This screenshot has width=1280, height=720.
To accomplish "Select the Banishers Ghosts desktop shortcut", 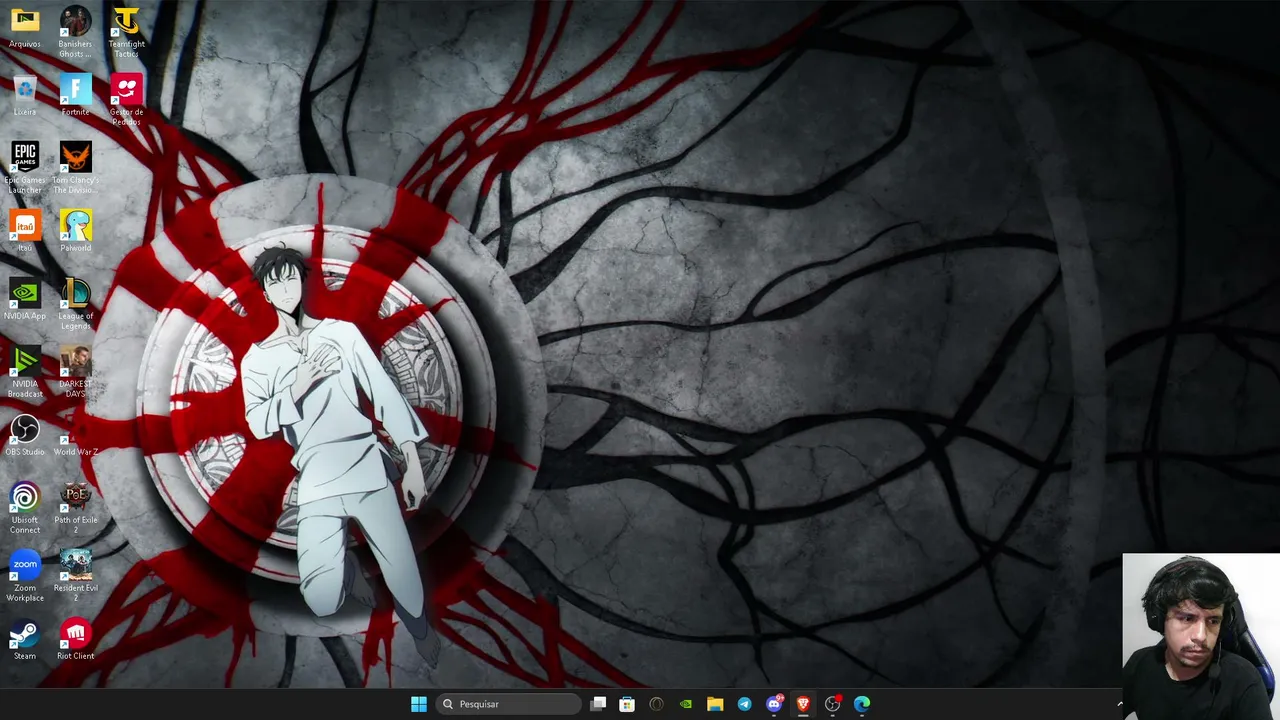I will coord(75,32).
